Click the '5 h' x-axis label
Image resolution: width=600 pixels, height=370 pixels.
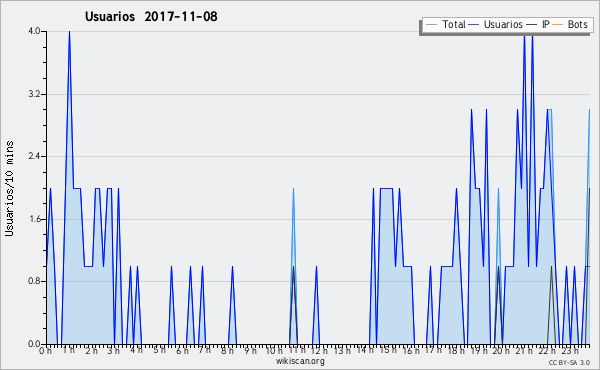160,350
